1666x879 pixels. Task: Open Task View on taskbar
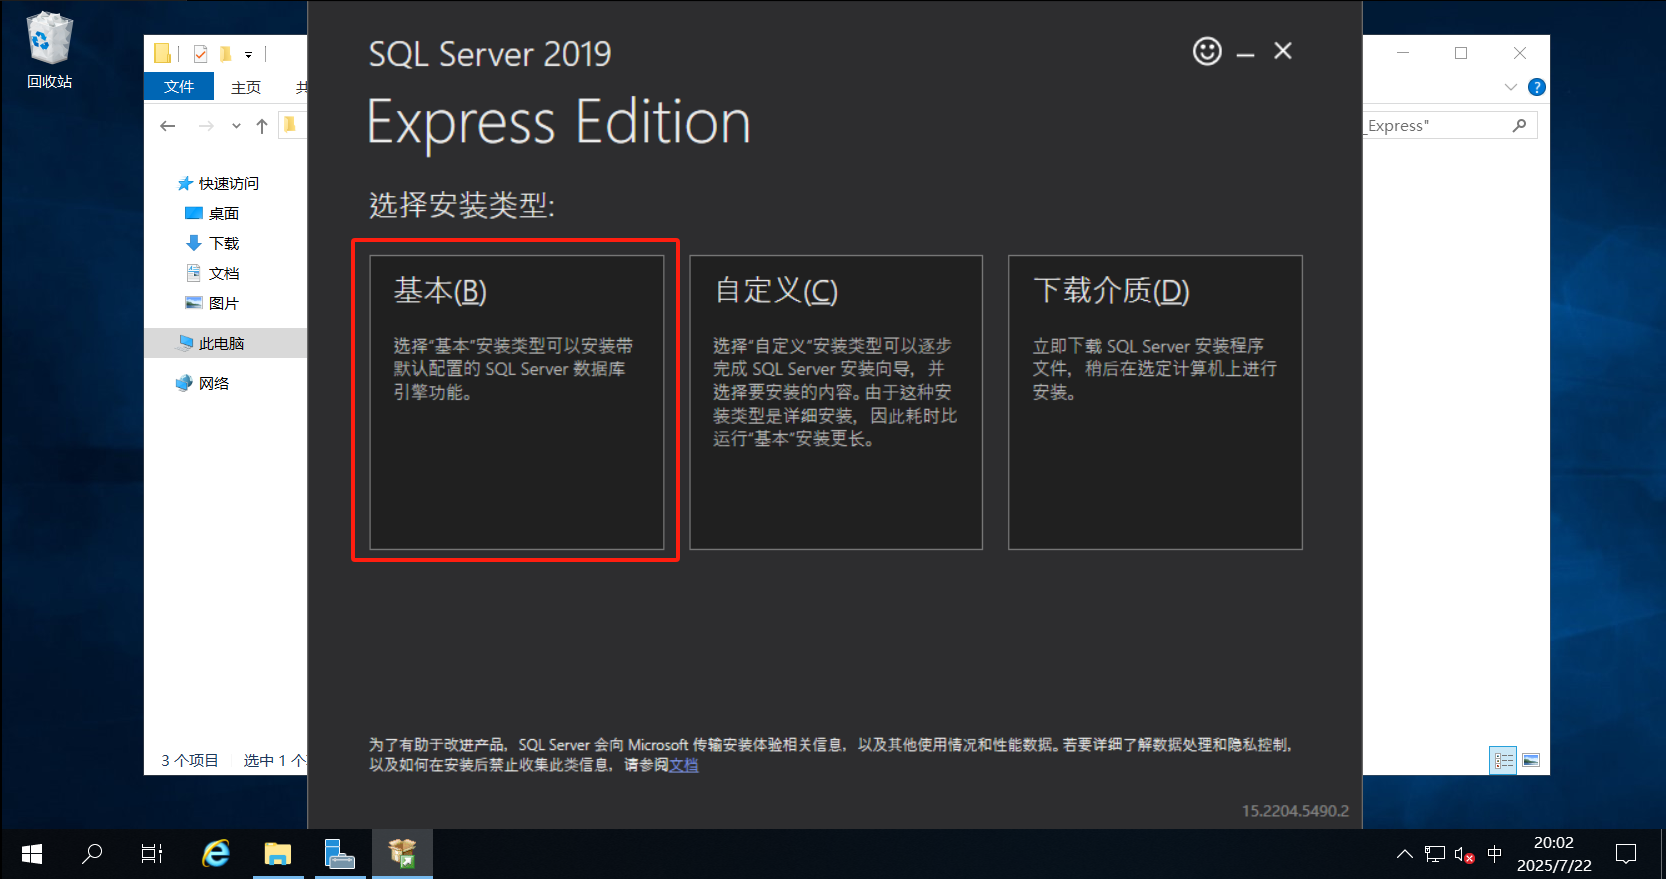pyautogui.click(x=152, y=854)
